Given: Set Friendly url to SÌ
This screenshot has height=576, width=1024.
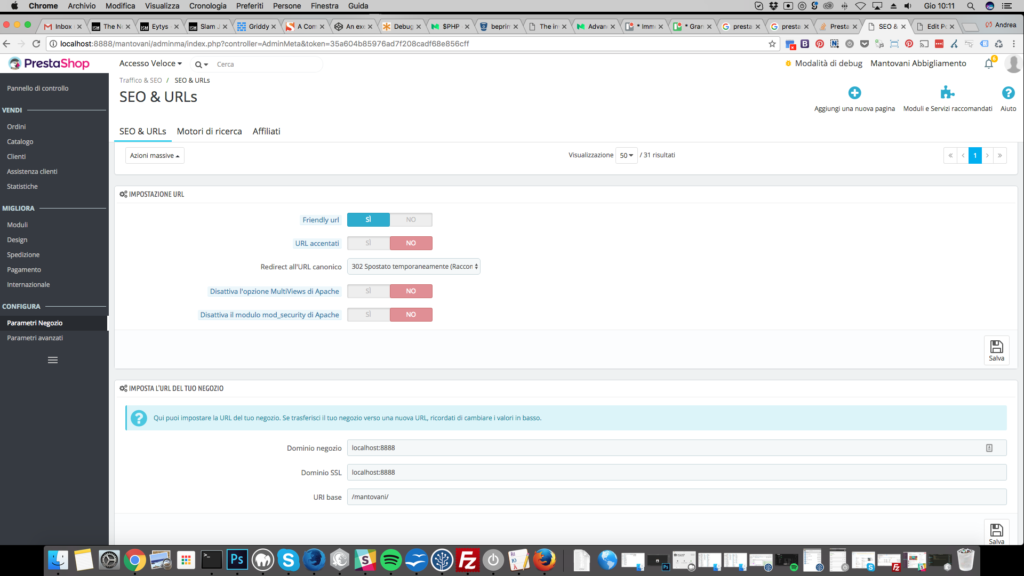Looking at the screenshot, I should 368,219.
